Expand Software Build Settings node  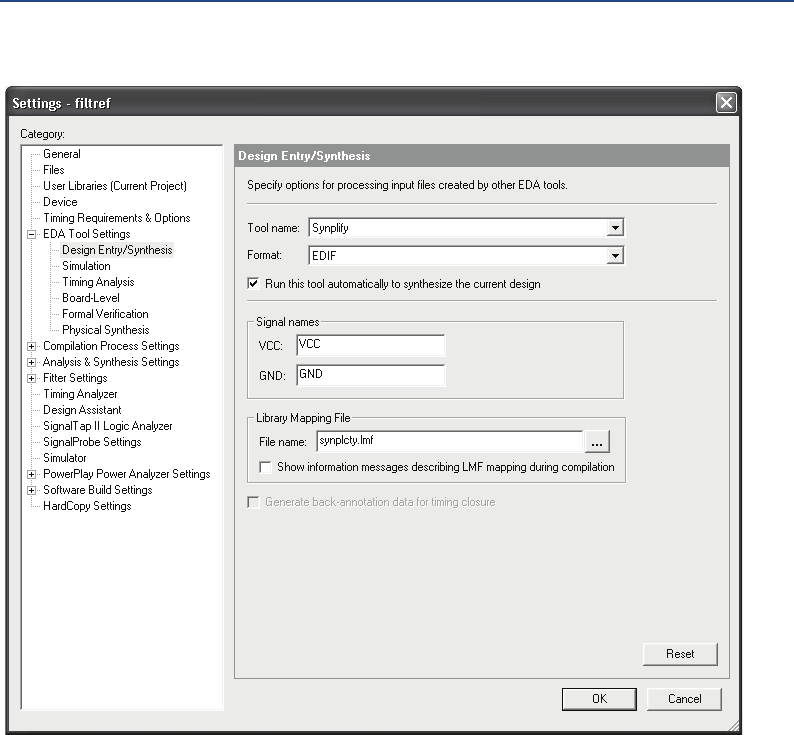(32, 490)
